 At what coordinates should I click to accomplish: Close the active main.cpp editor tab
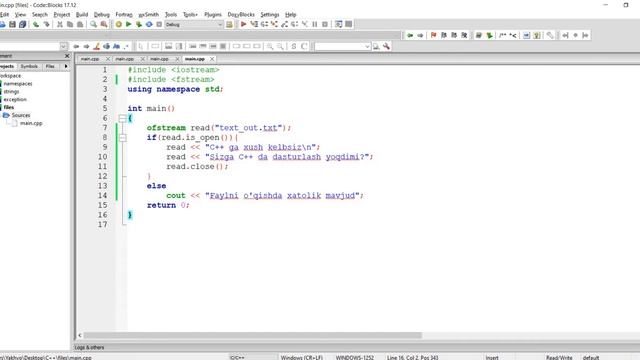click(x=212, y=59)
